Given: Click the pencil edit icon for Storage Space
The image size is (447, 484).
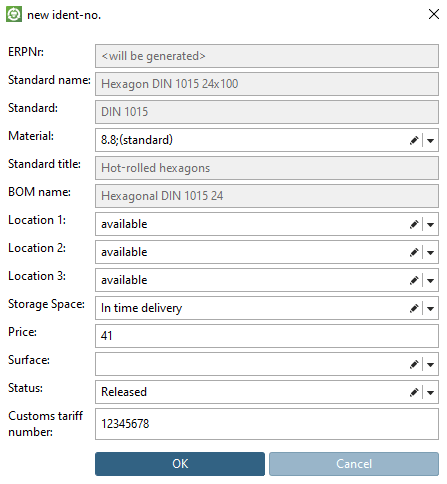Looking at the screenshot, I should pos(414,308).
